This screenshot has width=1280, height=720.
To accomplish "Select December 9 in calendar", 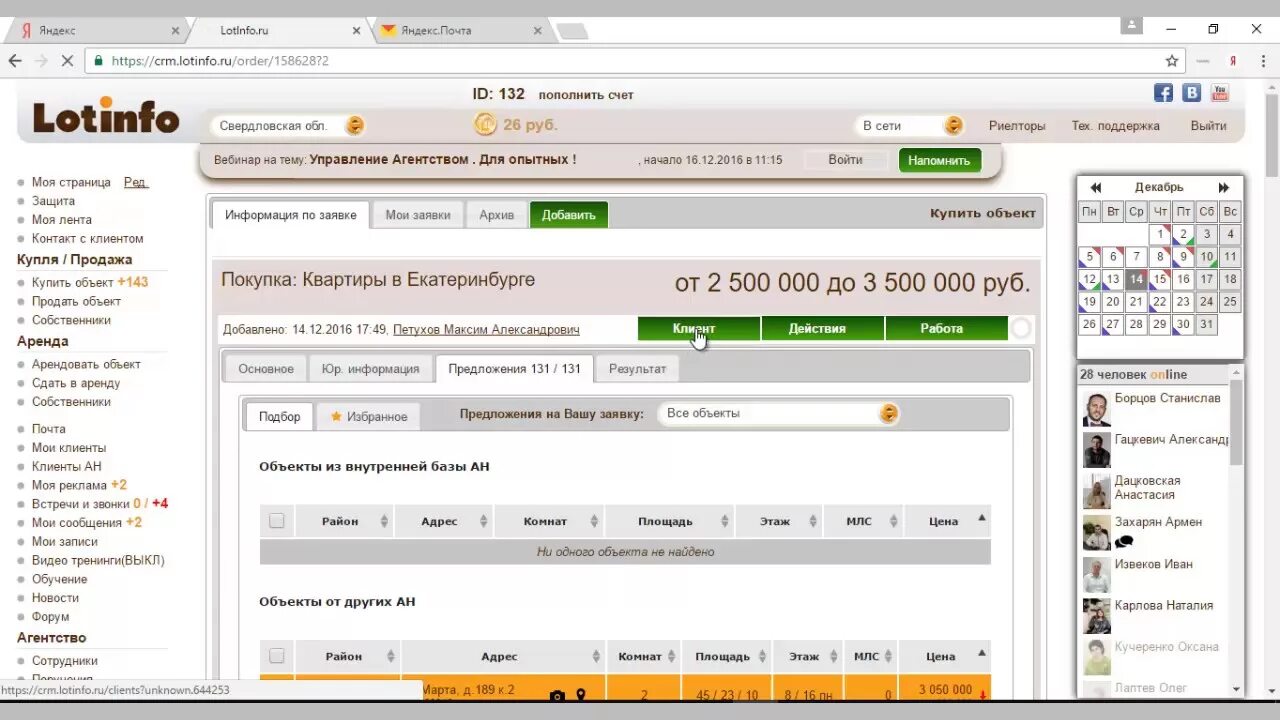I will (x=1183, y=257).
